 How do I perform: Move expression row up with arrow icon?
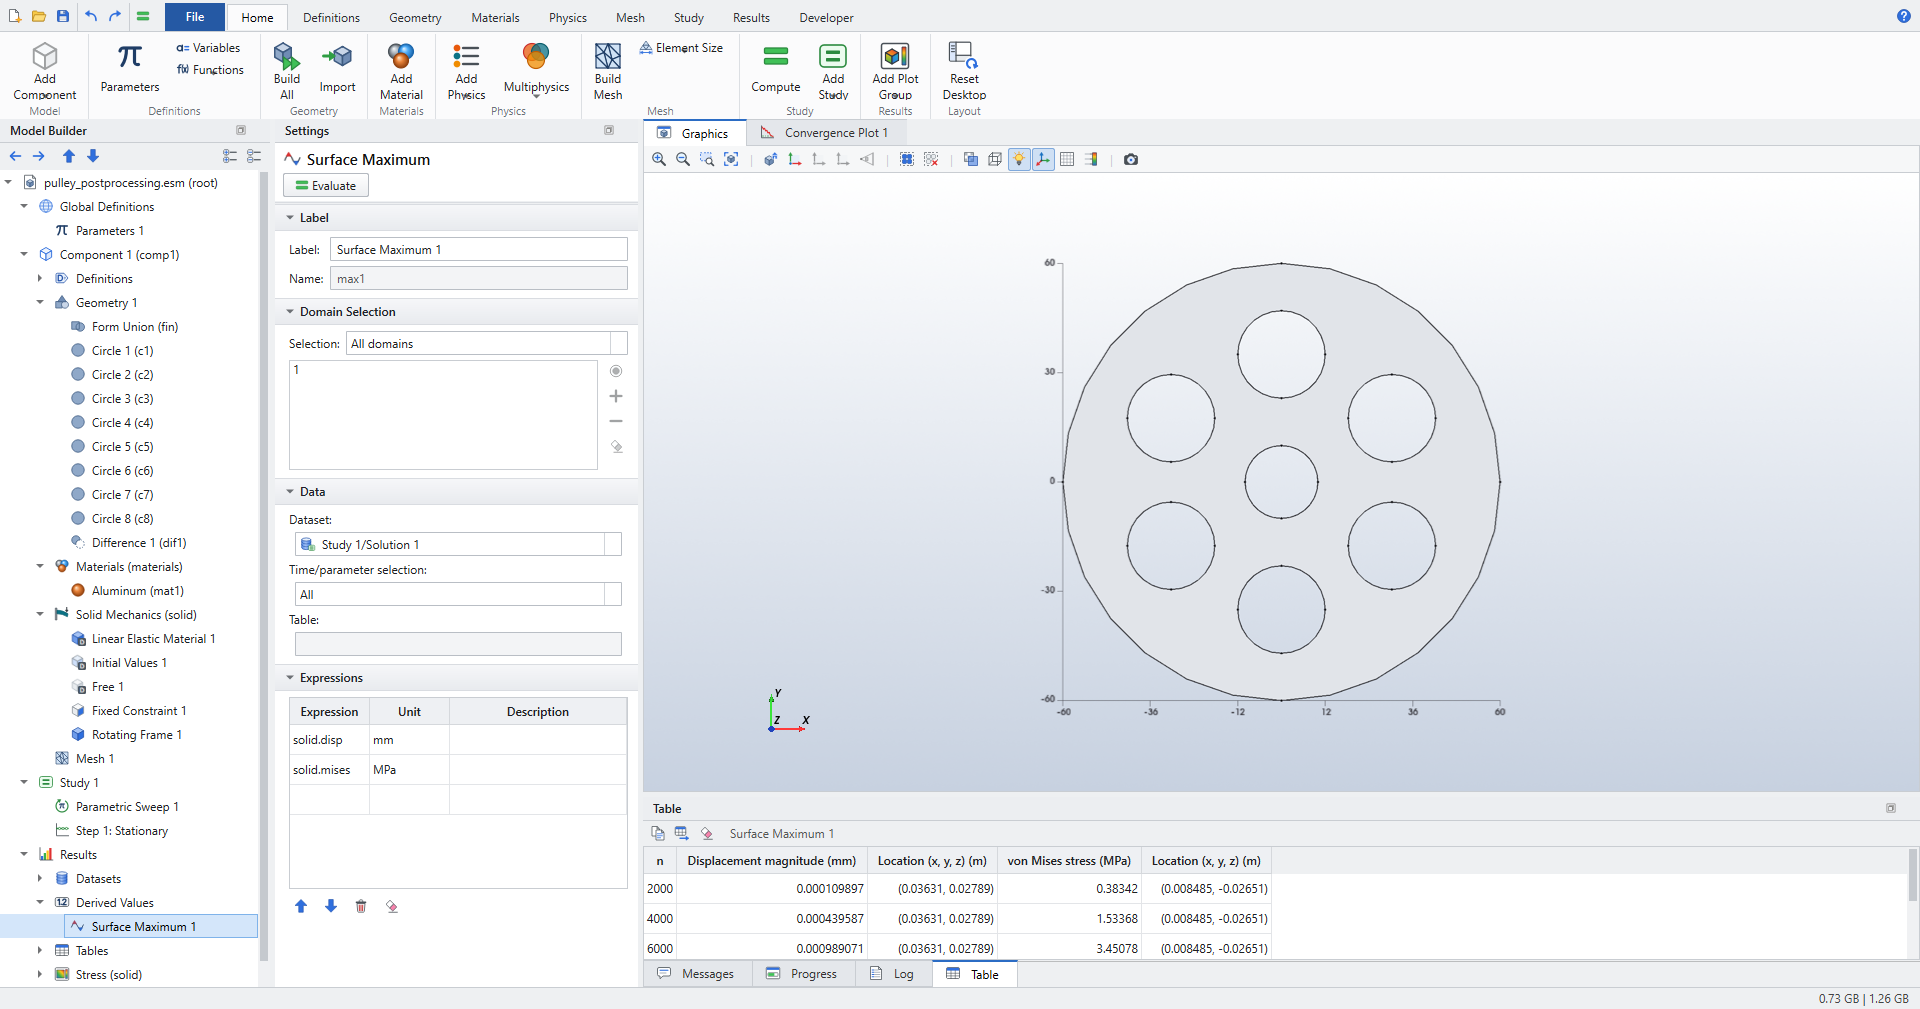click(x=301, y=906)
